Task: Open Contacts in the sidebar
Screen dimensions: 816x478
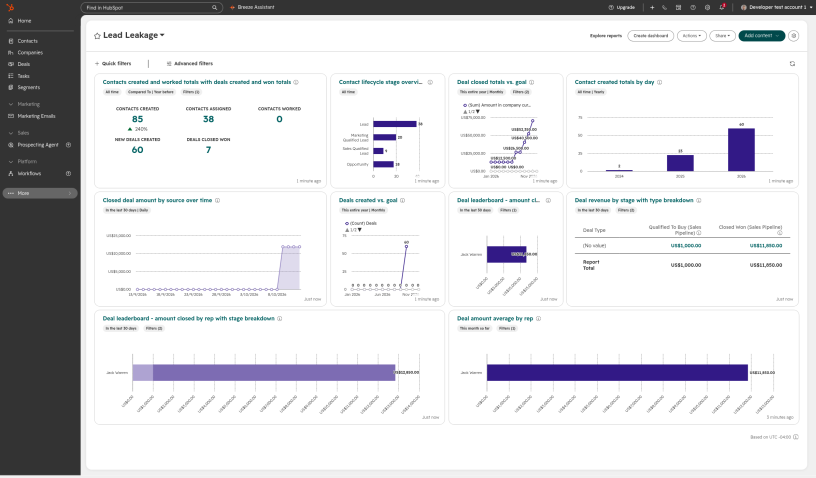Action: pyautogui.click(x=28, y=41)
